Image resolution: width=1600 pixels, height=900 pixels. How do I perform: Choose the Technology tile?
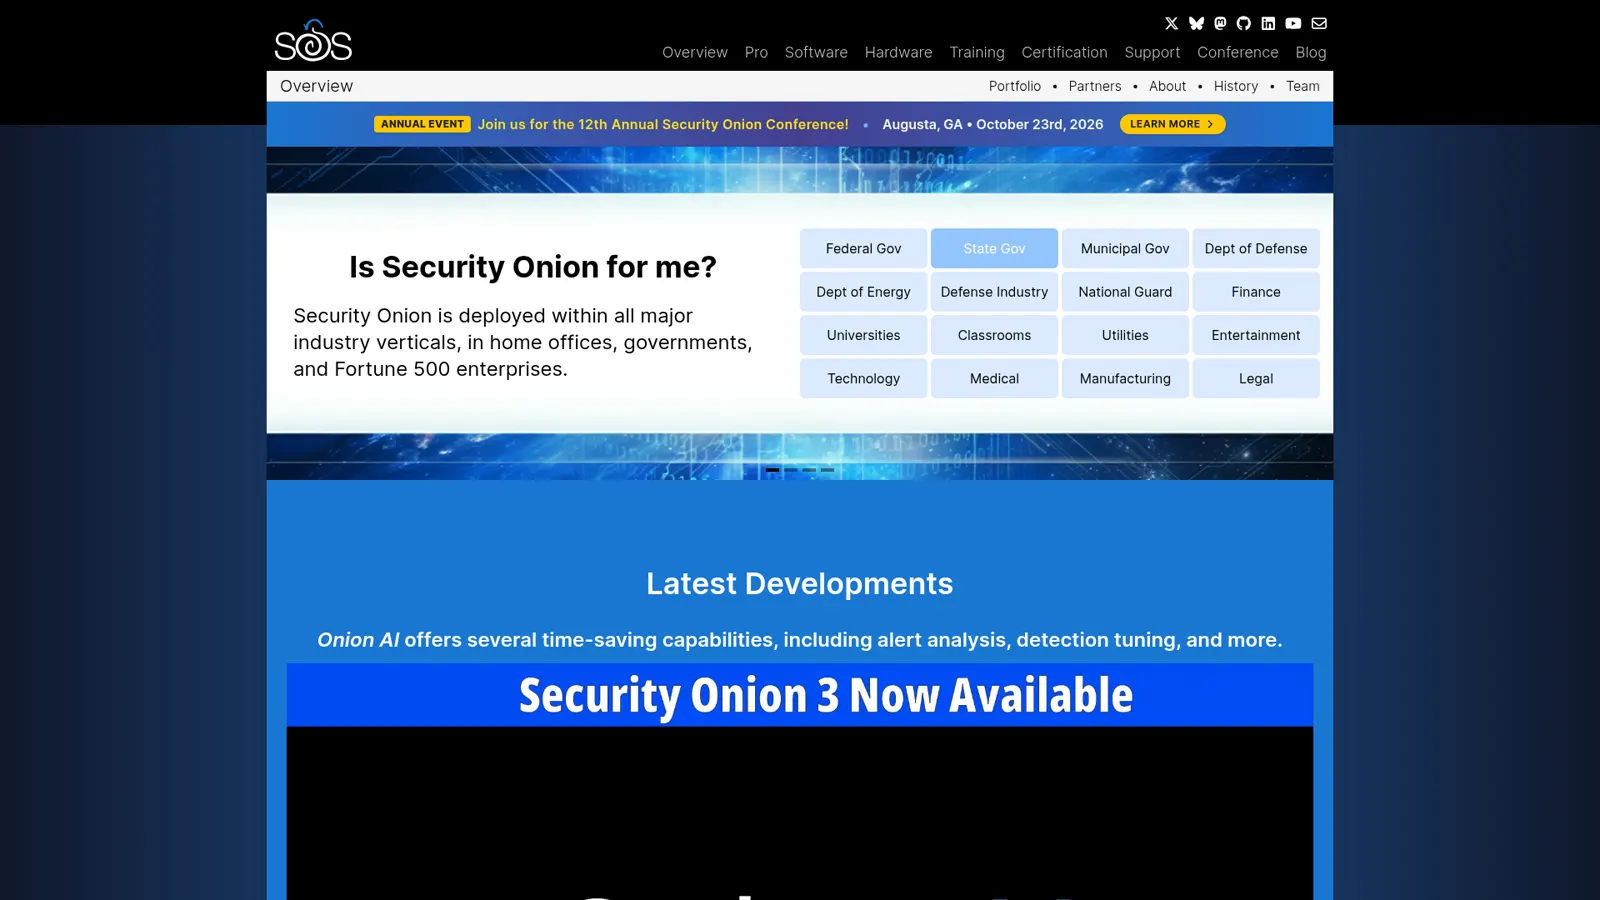click(x=863, y=378)
